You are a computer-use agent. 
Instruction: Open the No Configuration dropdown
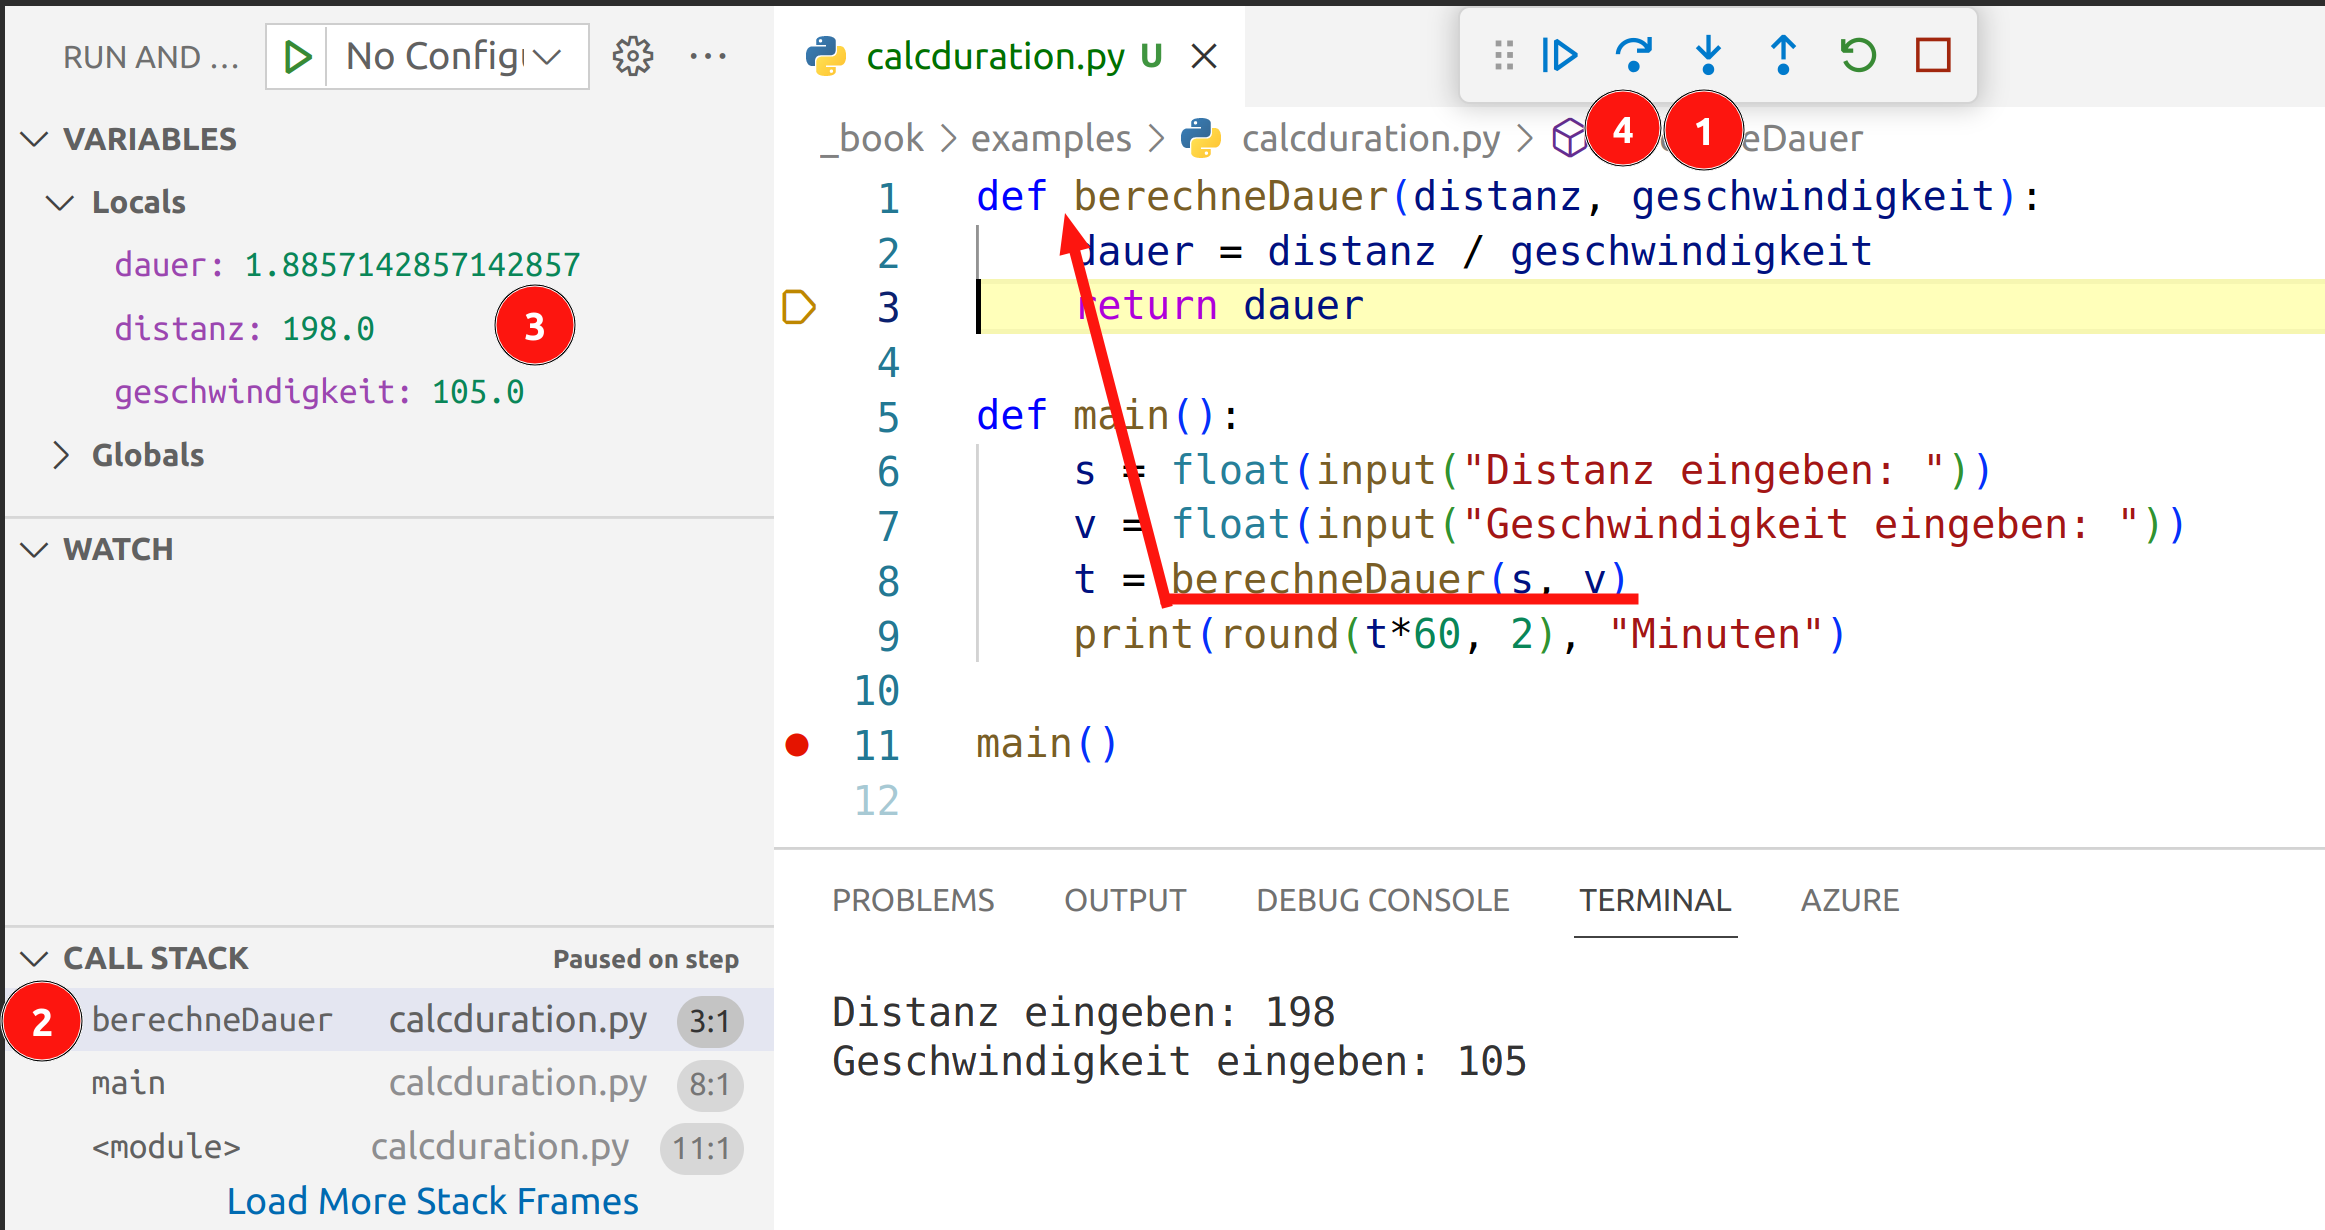457,57
